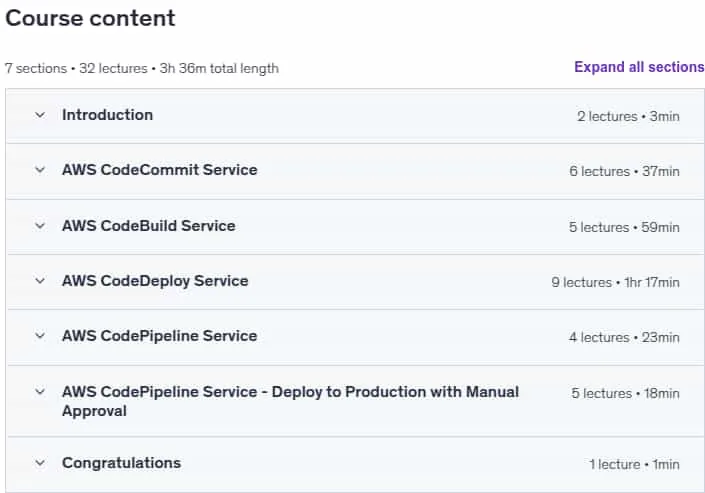Open the AWS CodePipeline Service title with 23min length
Image resolution: width=705 pixels, height=493 pixels.
pyautogui.click(x=160, y=336)
